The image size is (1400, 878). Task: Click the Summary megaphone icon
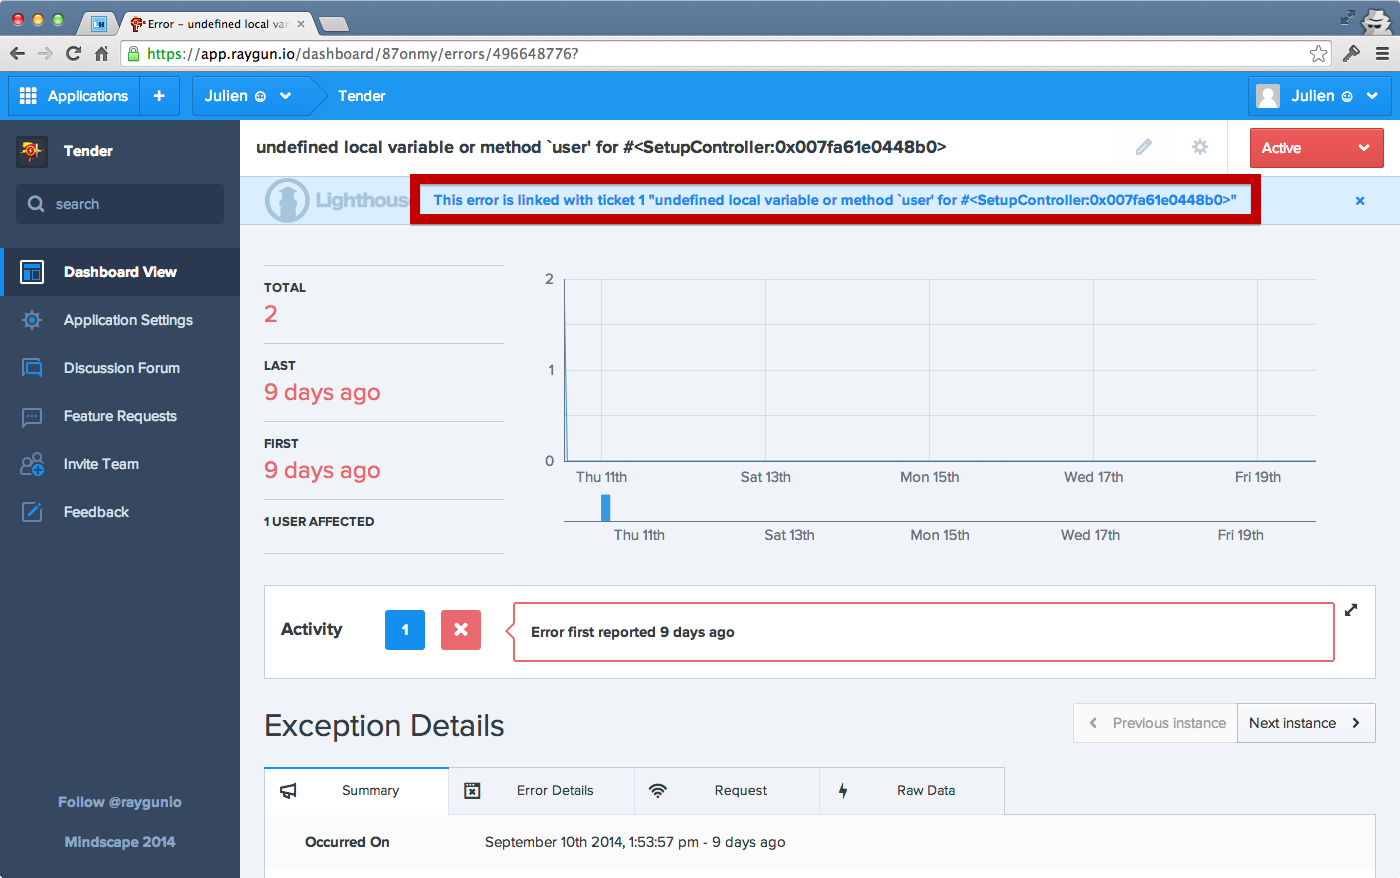tap(288, 791)
